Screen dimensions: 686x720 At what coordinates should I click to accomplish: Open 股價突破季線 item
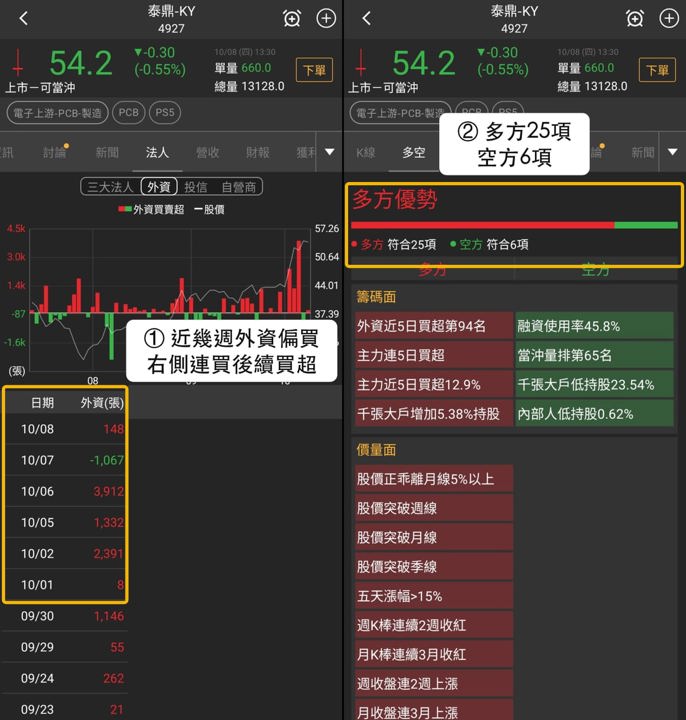click(x=434, y=567)
